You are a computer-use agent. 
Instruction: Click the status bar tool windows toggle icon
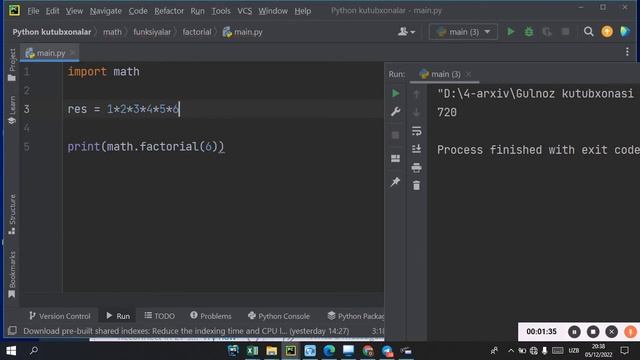click(x=12, y=331)
